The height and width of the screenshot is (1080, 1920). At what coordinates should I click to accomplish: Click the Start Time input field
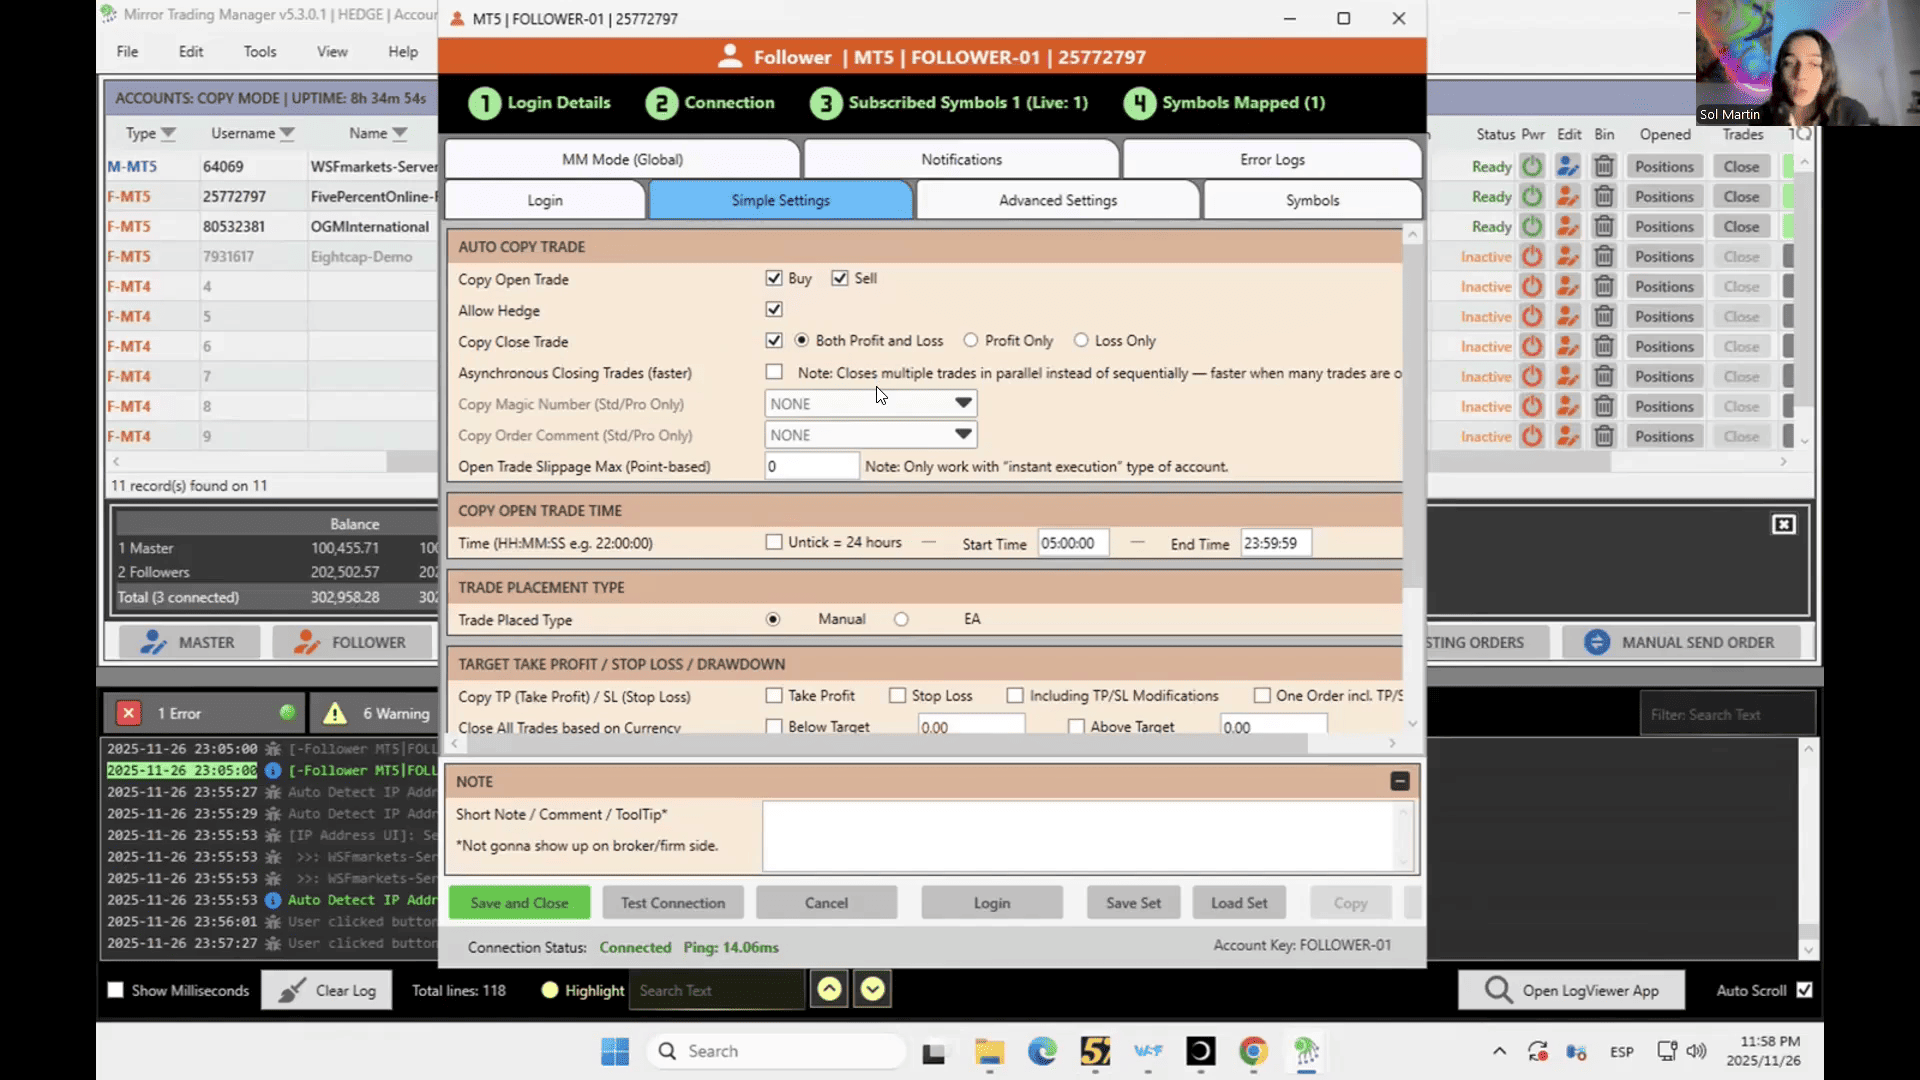click(1072, 543)
